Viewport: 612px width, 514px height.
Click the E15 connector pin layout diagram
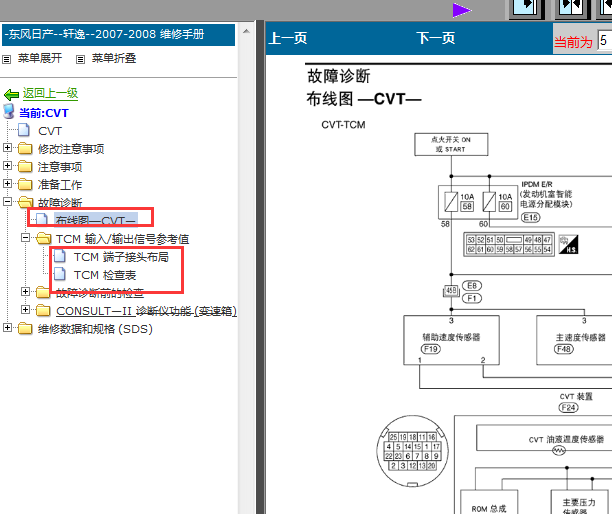509,244
